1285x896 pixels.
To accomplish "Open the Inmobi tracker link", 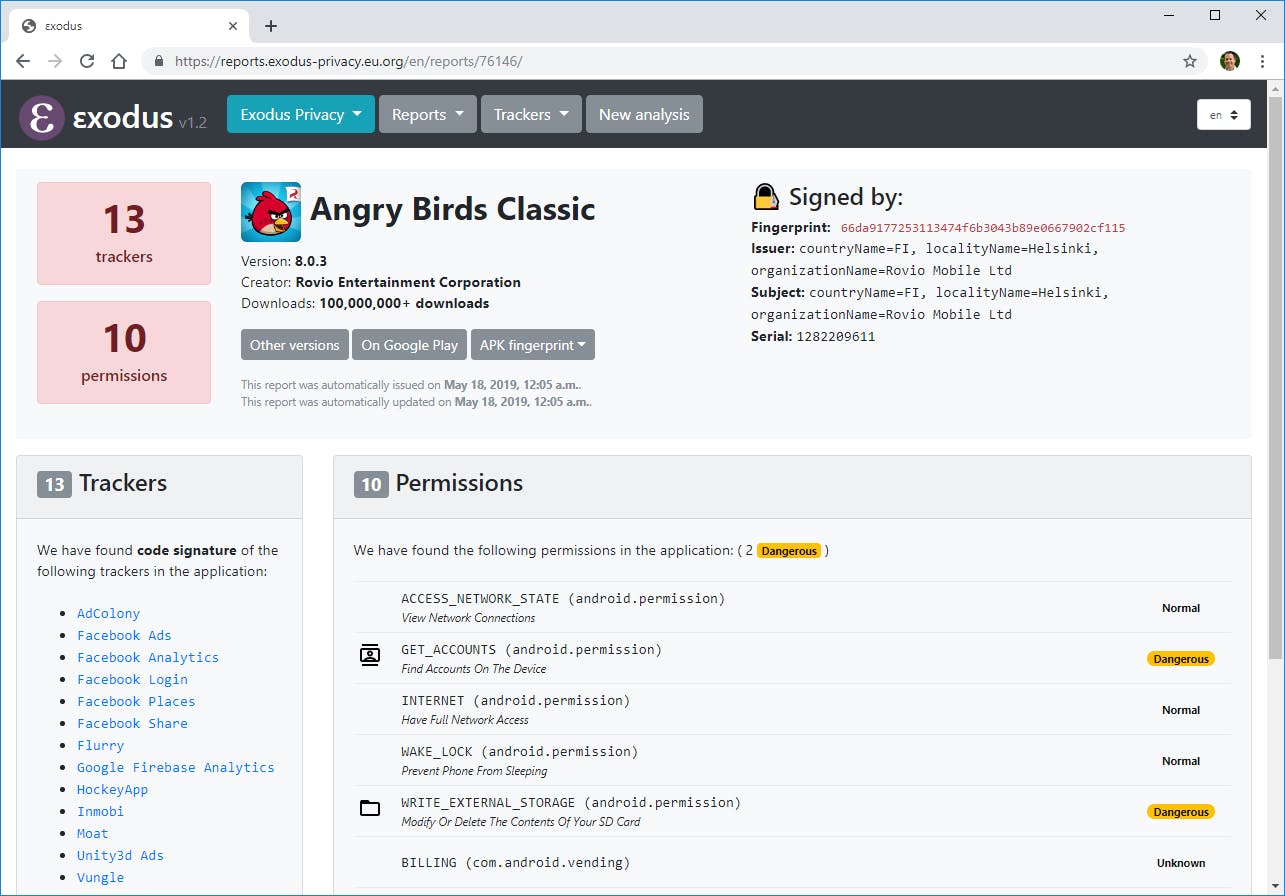I will coord(101,811).
